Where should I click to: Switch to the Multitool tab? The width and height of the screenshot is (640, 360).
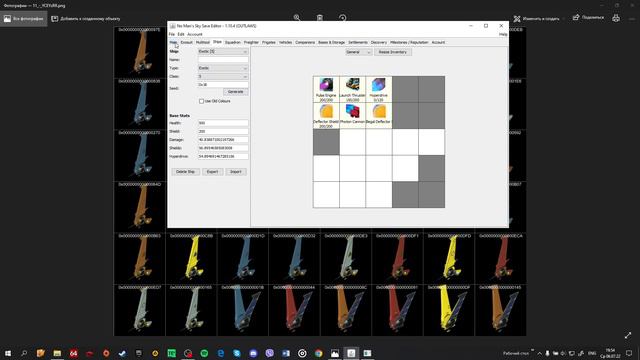tap(202, 42)
